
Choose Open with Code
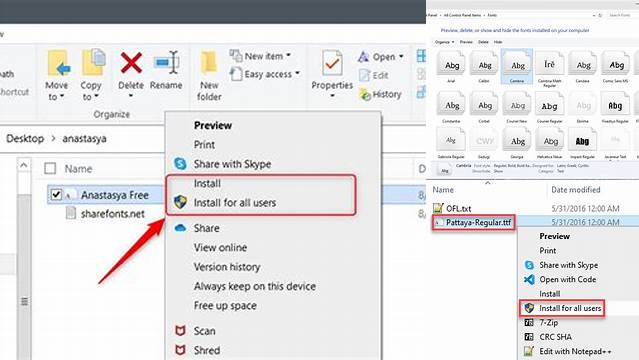coord(567,279)
